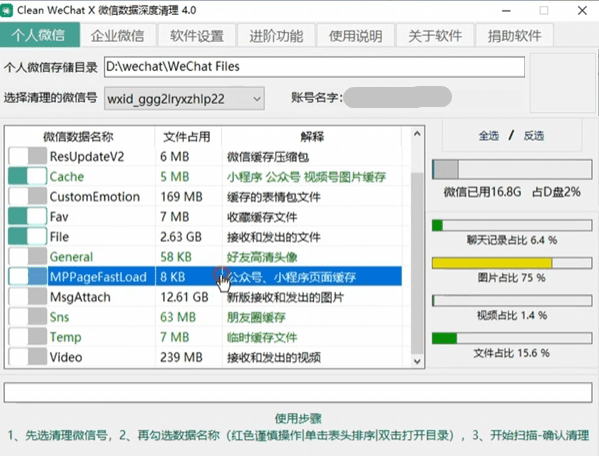
Task: Click the 微信已用16.8G usage label
Action: click(482, 192)
